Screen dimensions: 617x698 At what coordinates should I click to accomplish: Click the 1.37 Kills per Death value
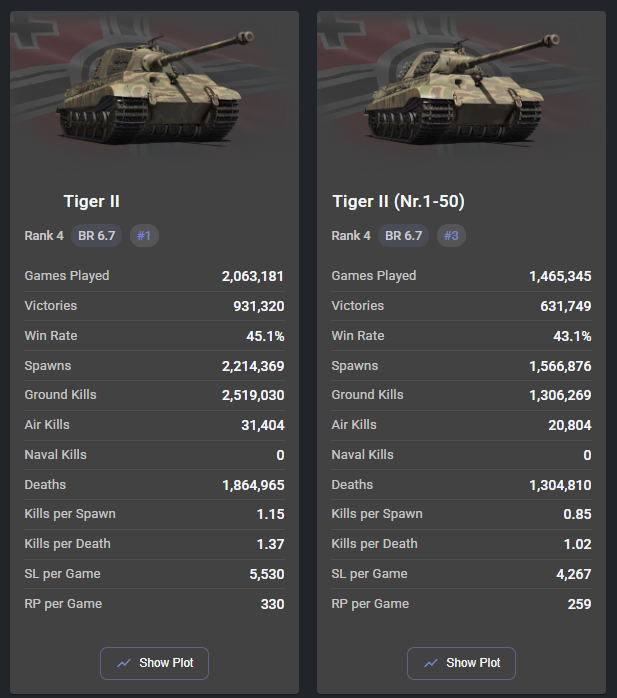[270, 544]
